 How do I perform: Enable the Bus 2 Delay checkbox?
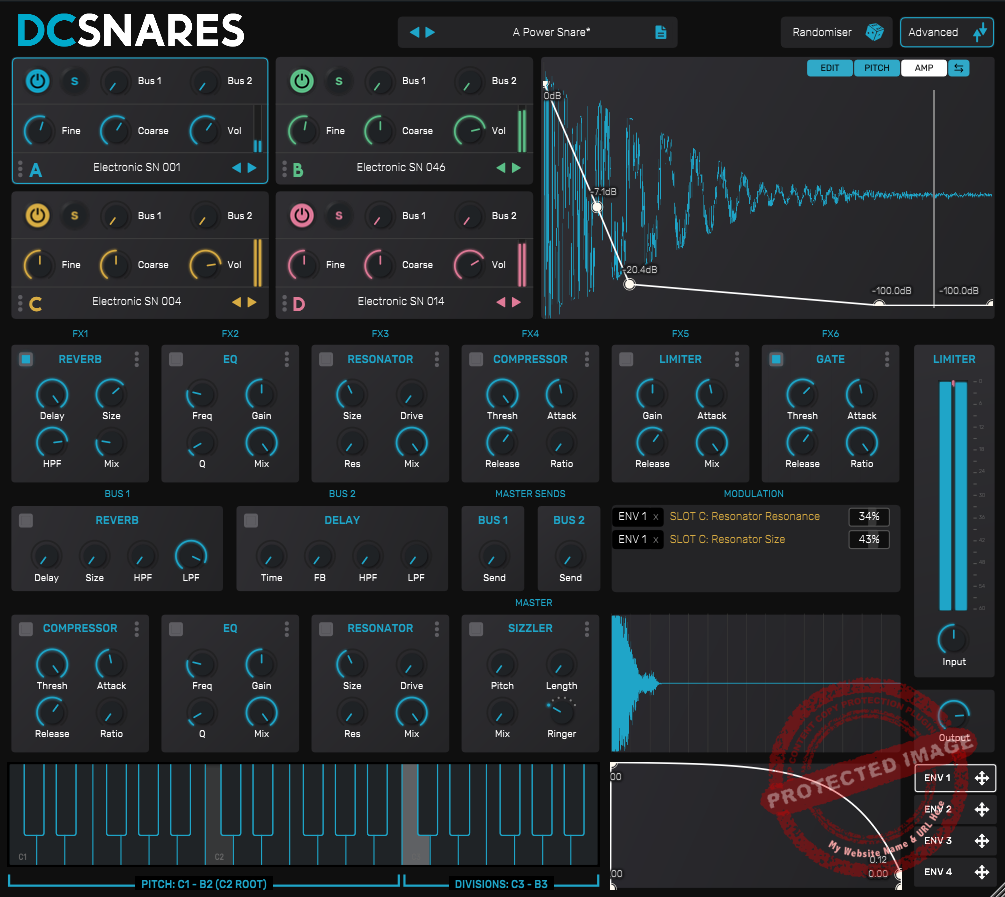point(251,520)
